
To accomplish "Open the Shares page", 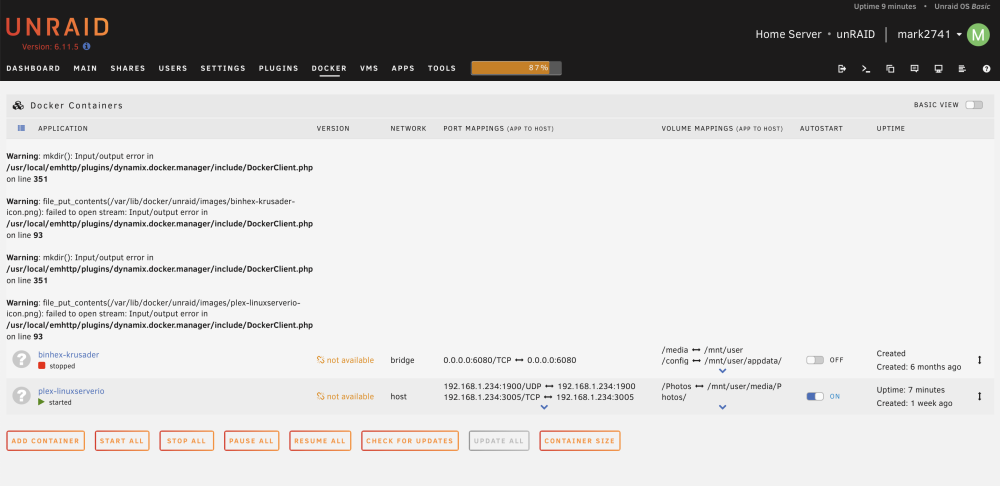I will (x=128, y=68).
